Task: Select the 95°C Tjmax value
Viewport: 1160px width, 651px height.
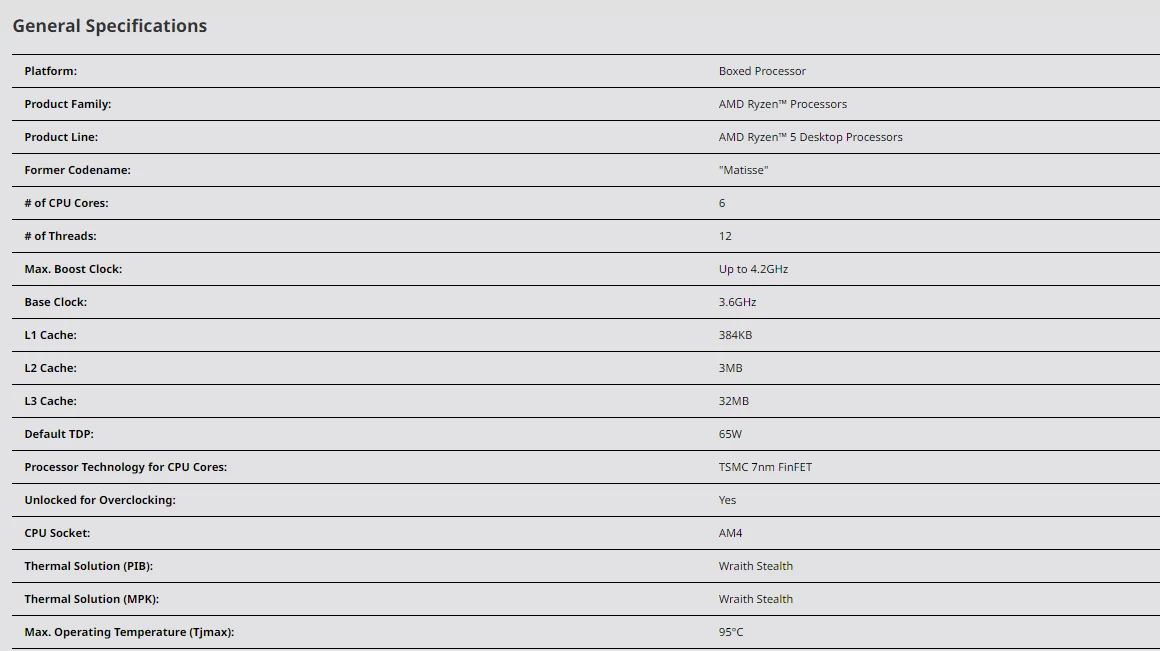Action: [731, 632]
